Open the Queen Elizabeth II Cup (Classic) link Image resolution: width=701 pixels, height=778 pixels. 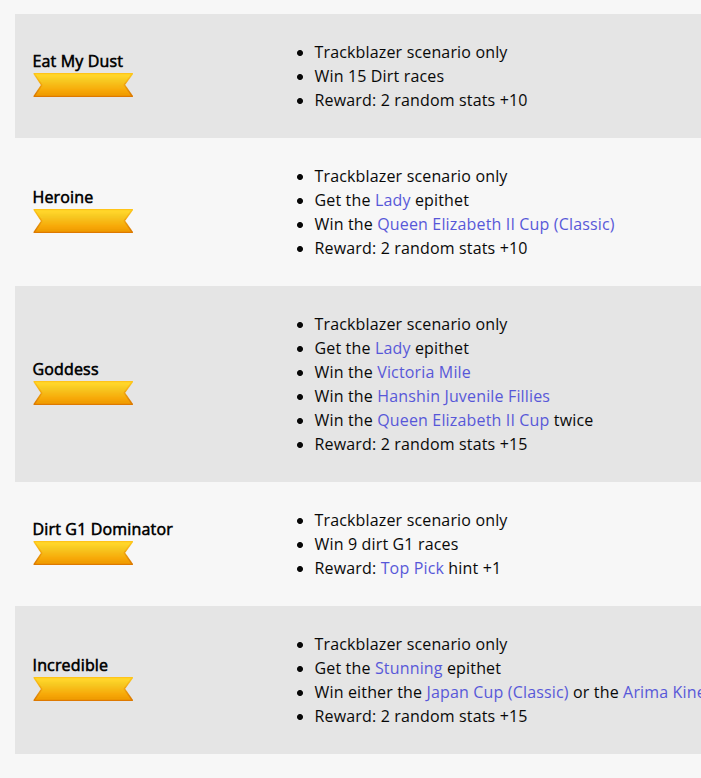pos(496,224)
